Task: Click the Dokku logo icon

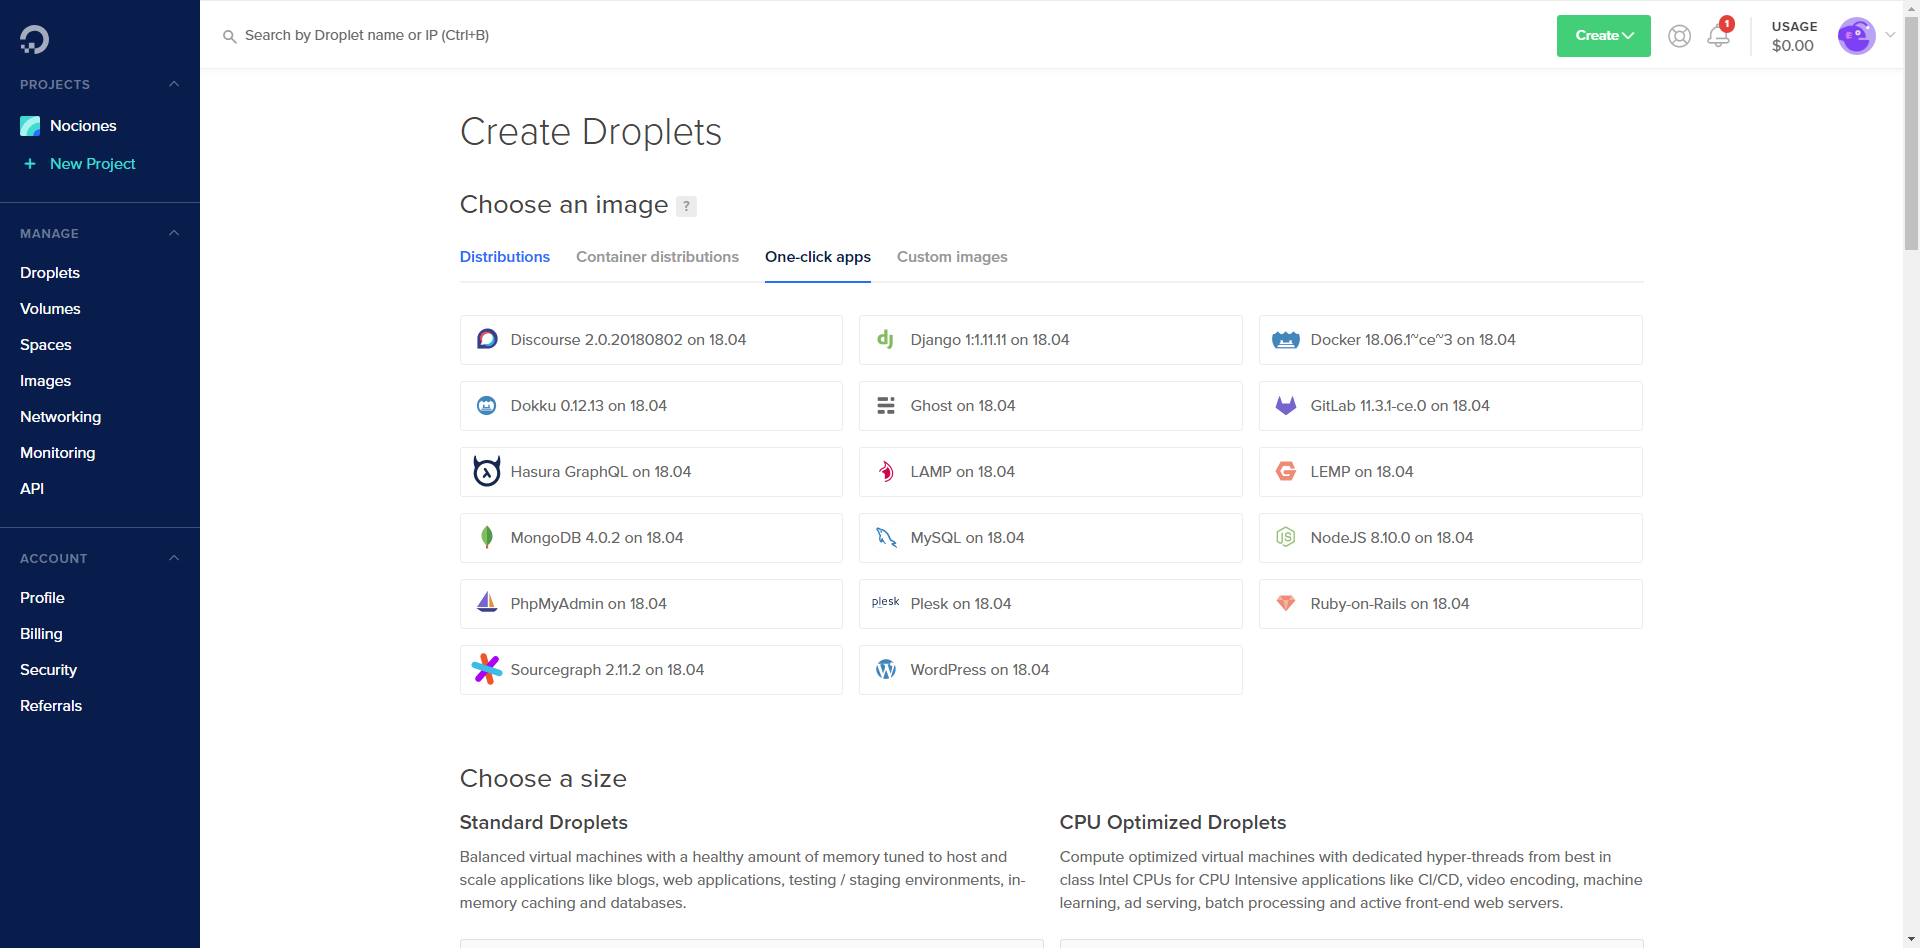Action: [487, 406]
